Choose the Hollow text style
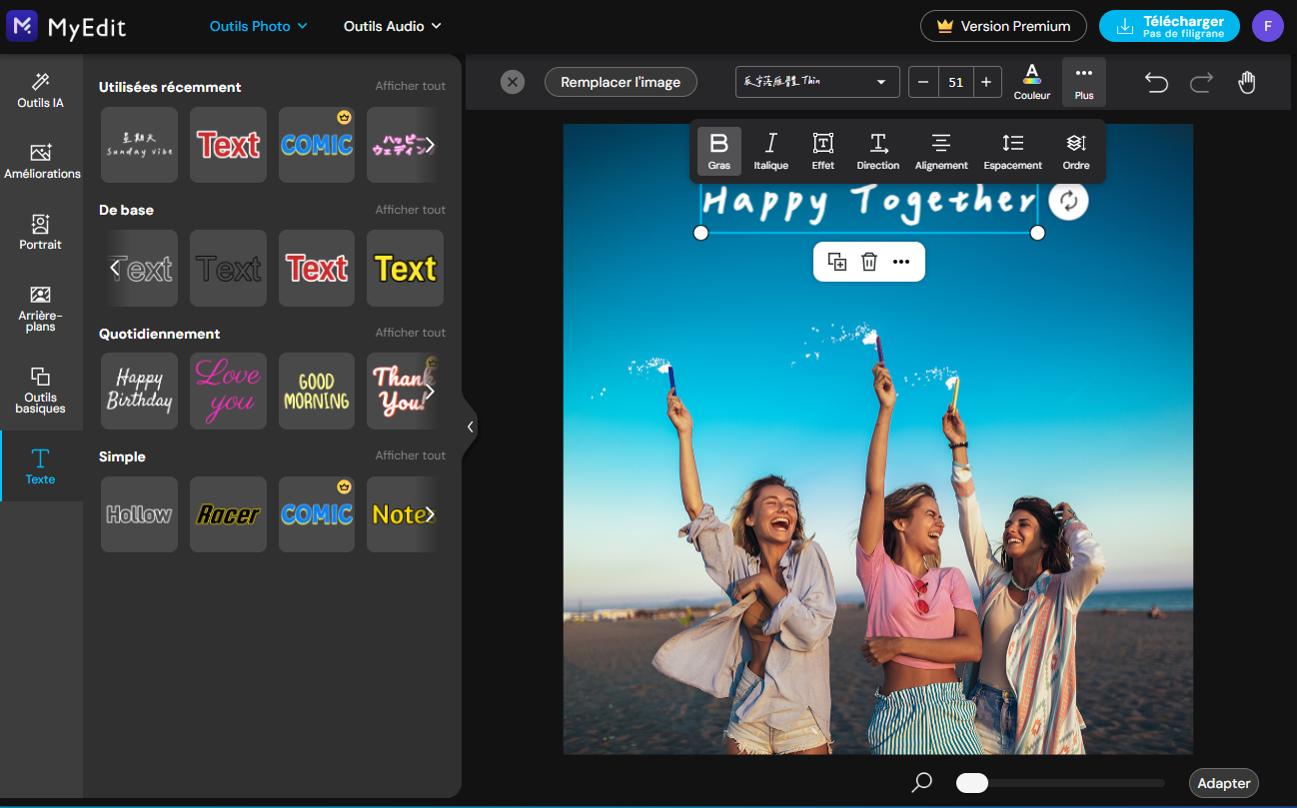Screen dimensions: 1297x808 pyautogui.click(x=140, y=514)
